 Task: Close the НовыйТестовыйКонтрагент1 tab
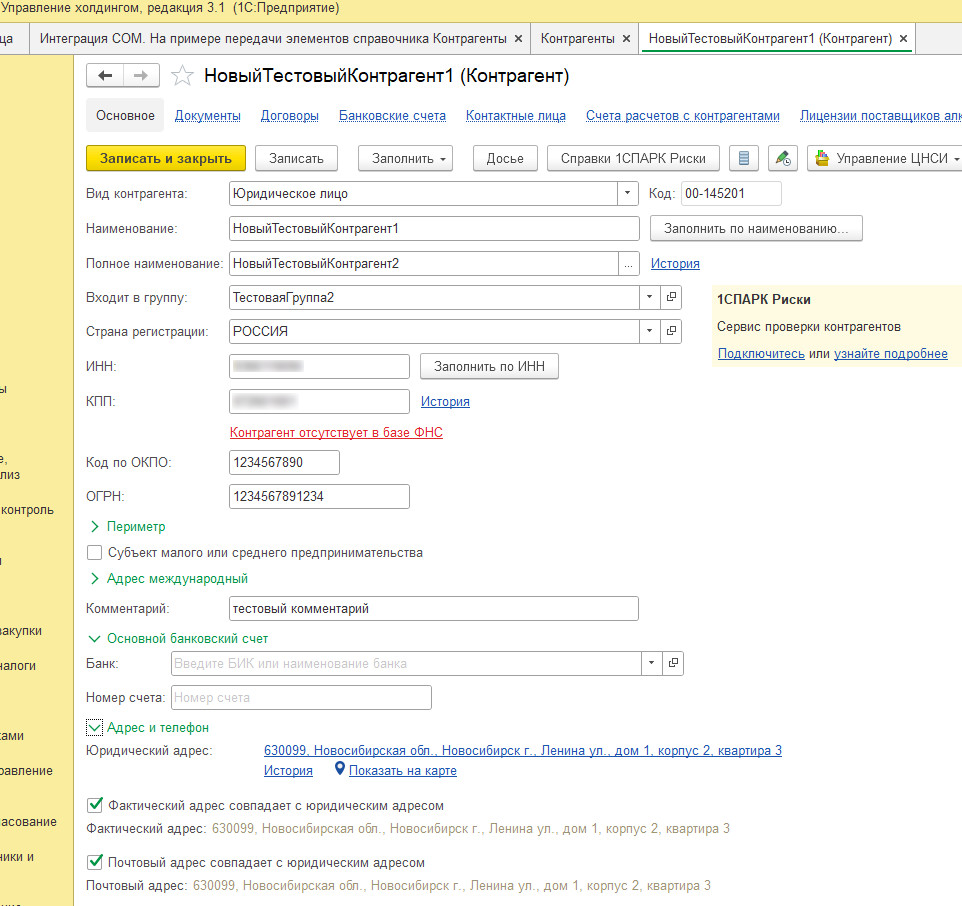pos(903,39)
